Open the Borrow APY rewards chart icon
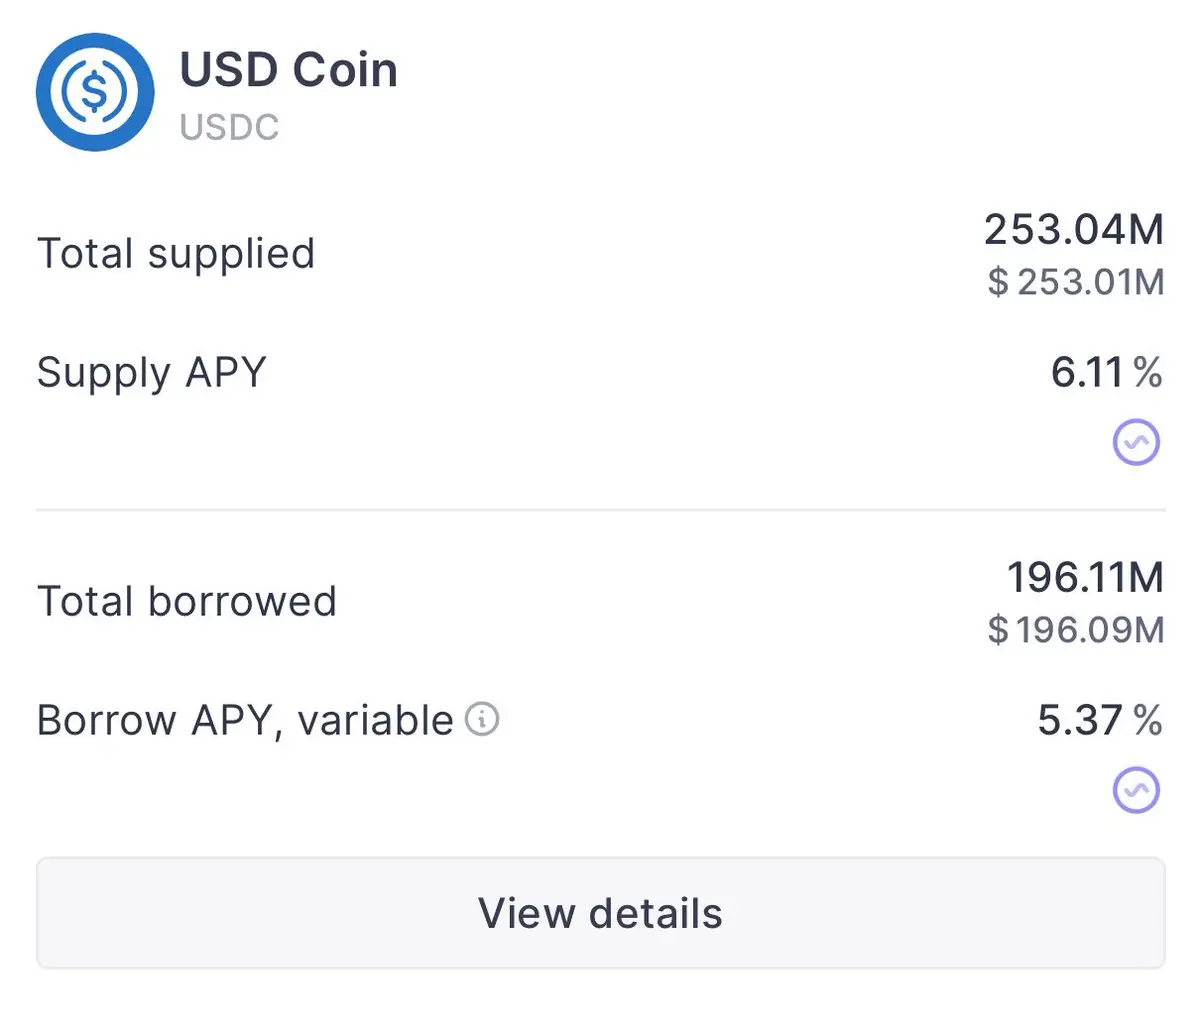The height and width of the screenshot is (1030, 1200). (x=1137, y=790)
